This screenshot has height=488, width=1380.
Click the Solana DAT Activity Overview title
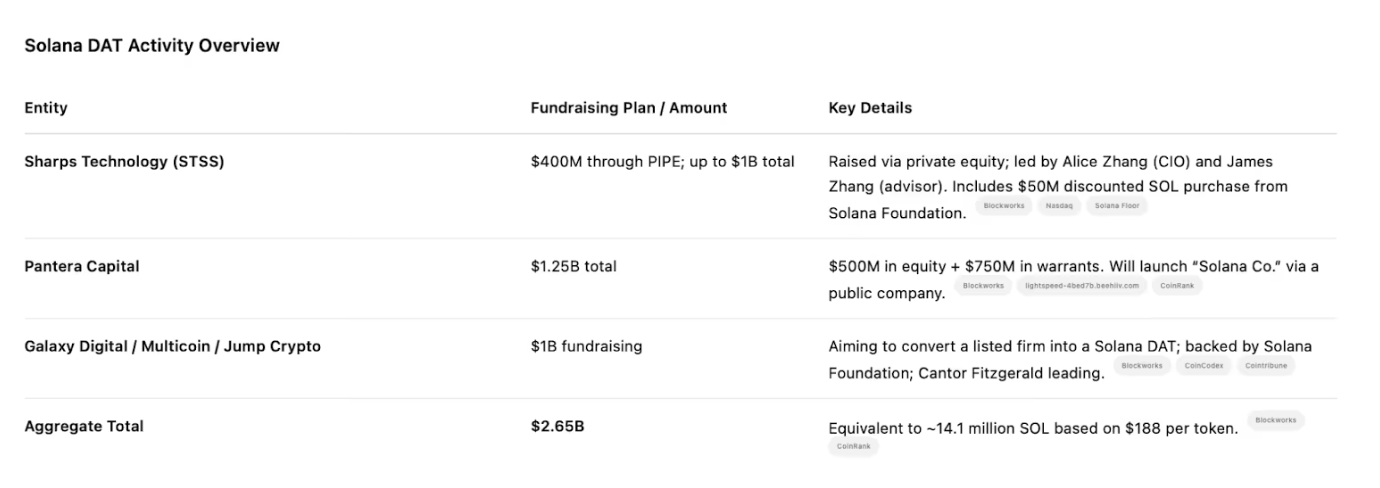tap(152, 46)
